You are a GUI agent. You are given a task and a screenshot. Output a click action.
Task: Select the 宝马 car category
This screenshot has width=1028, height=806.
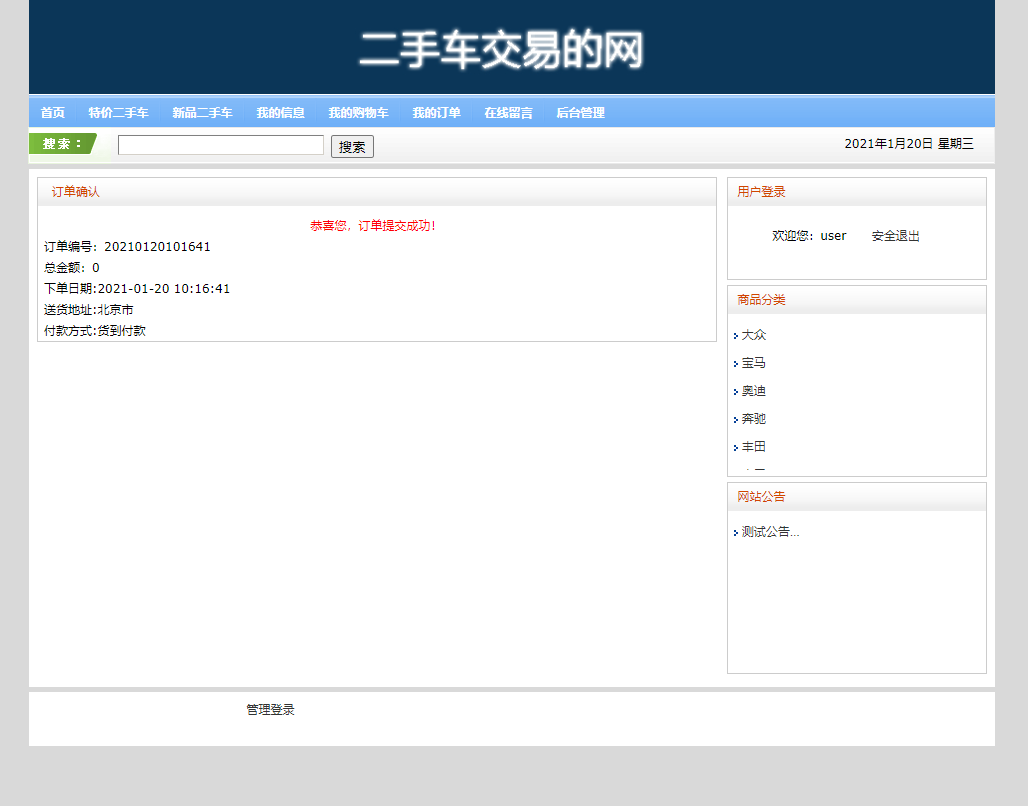[753, 363]
